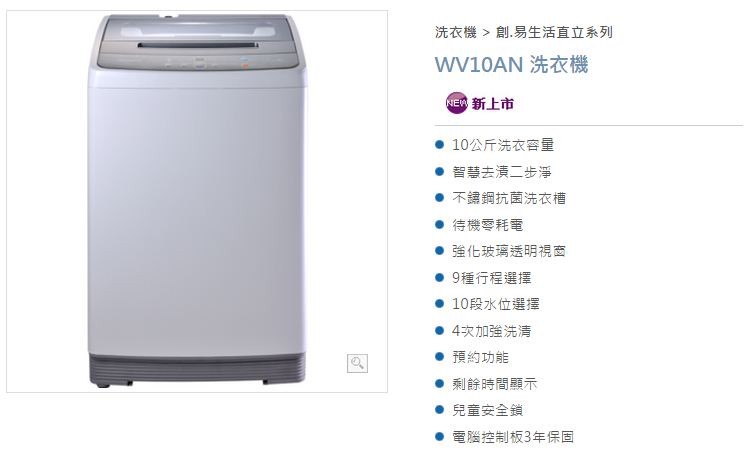Click the control panel on washer image
The height and width of the screenshot is (457, 752).
point(197,61)
